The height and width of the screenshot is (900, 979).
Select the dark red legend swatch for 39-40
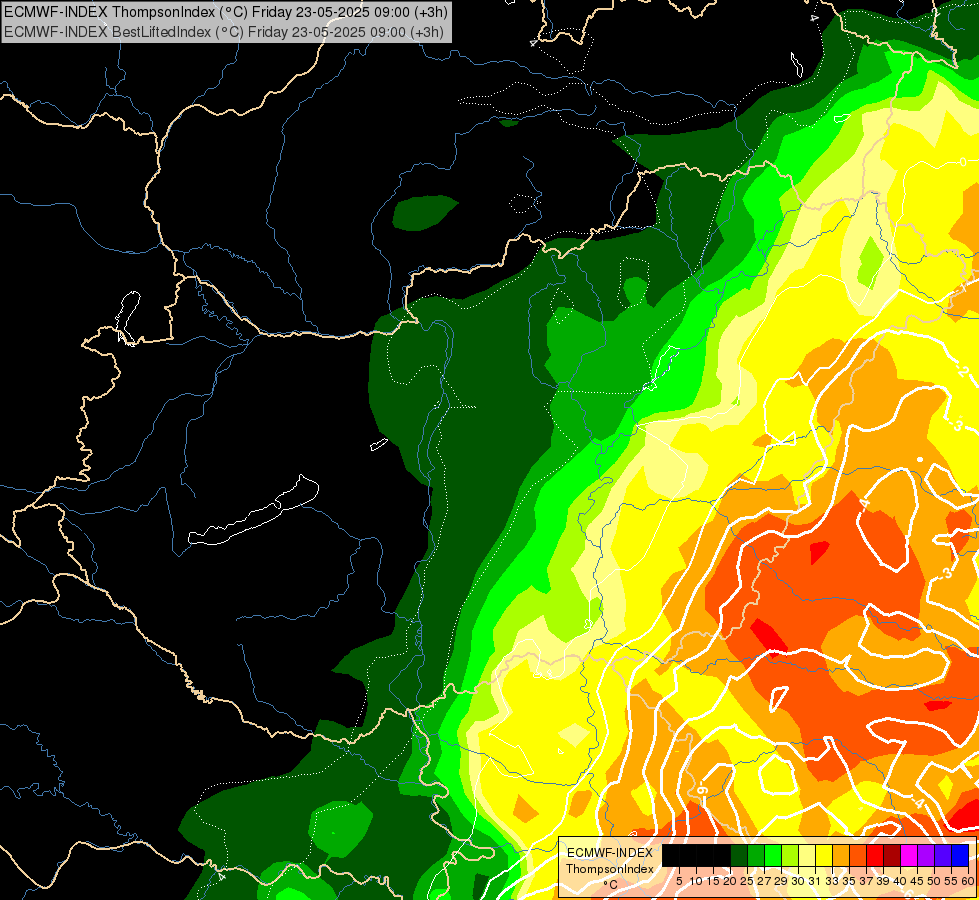pyautogui.click(x=892, y=855)
